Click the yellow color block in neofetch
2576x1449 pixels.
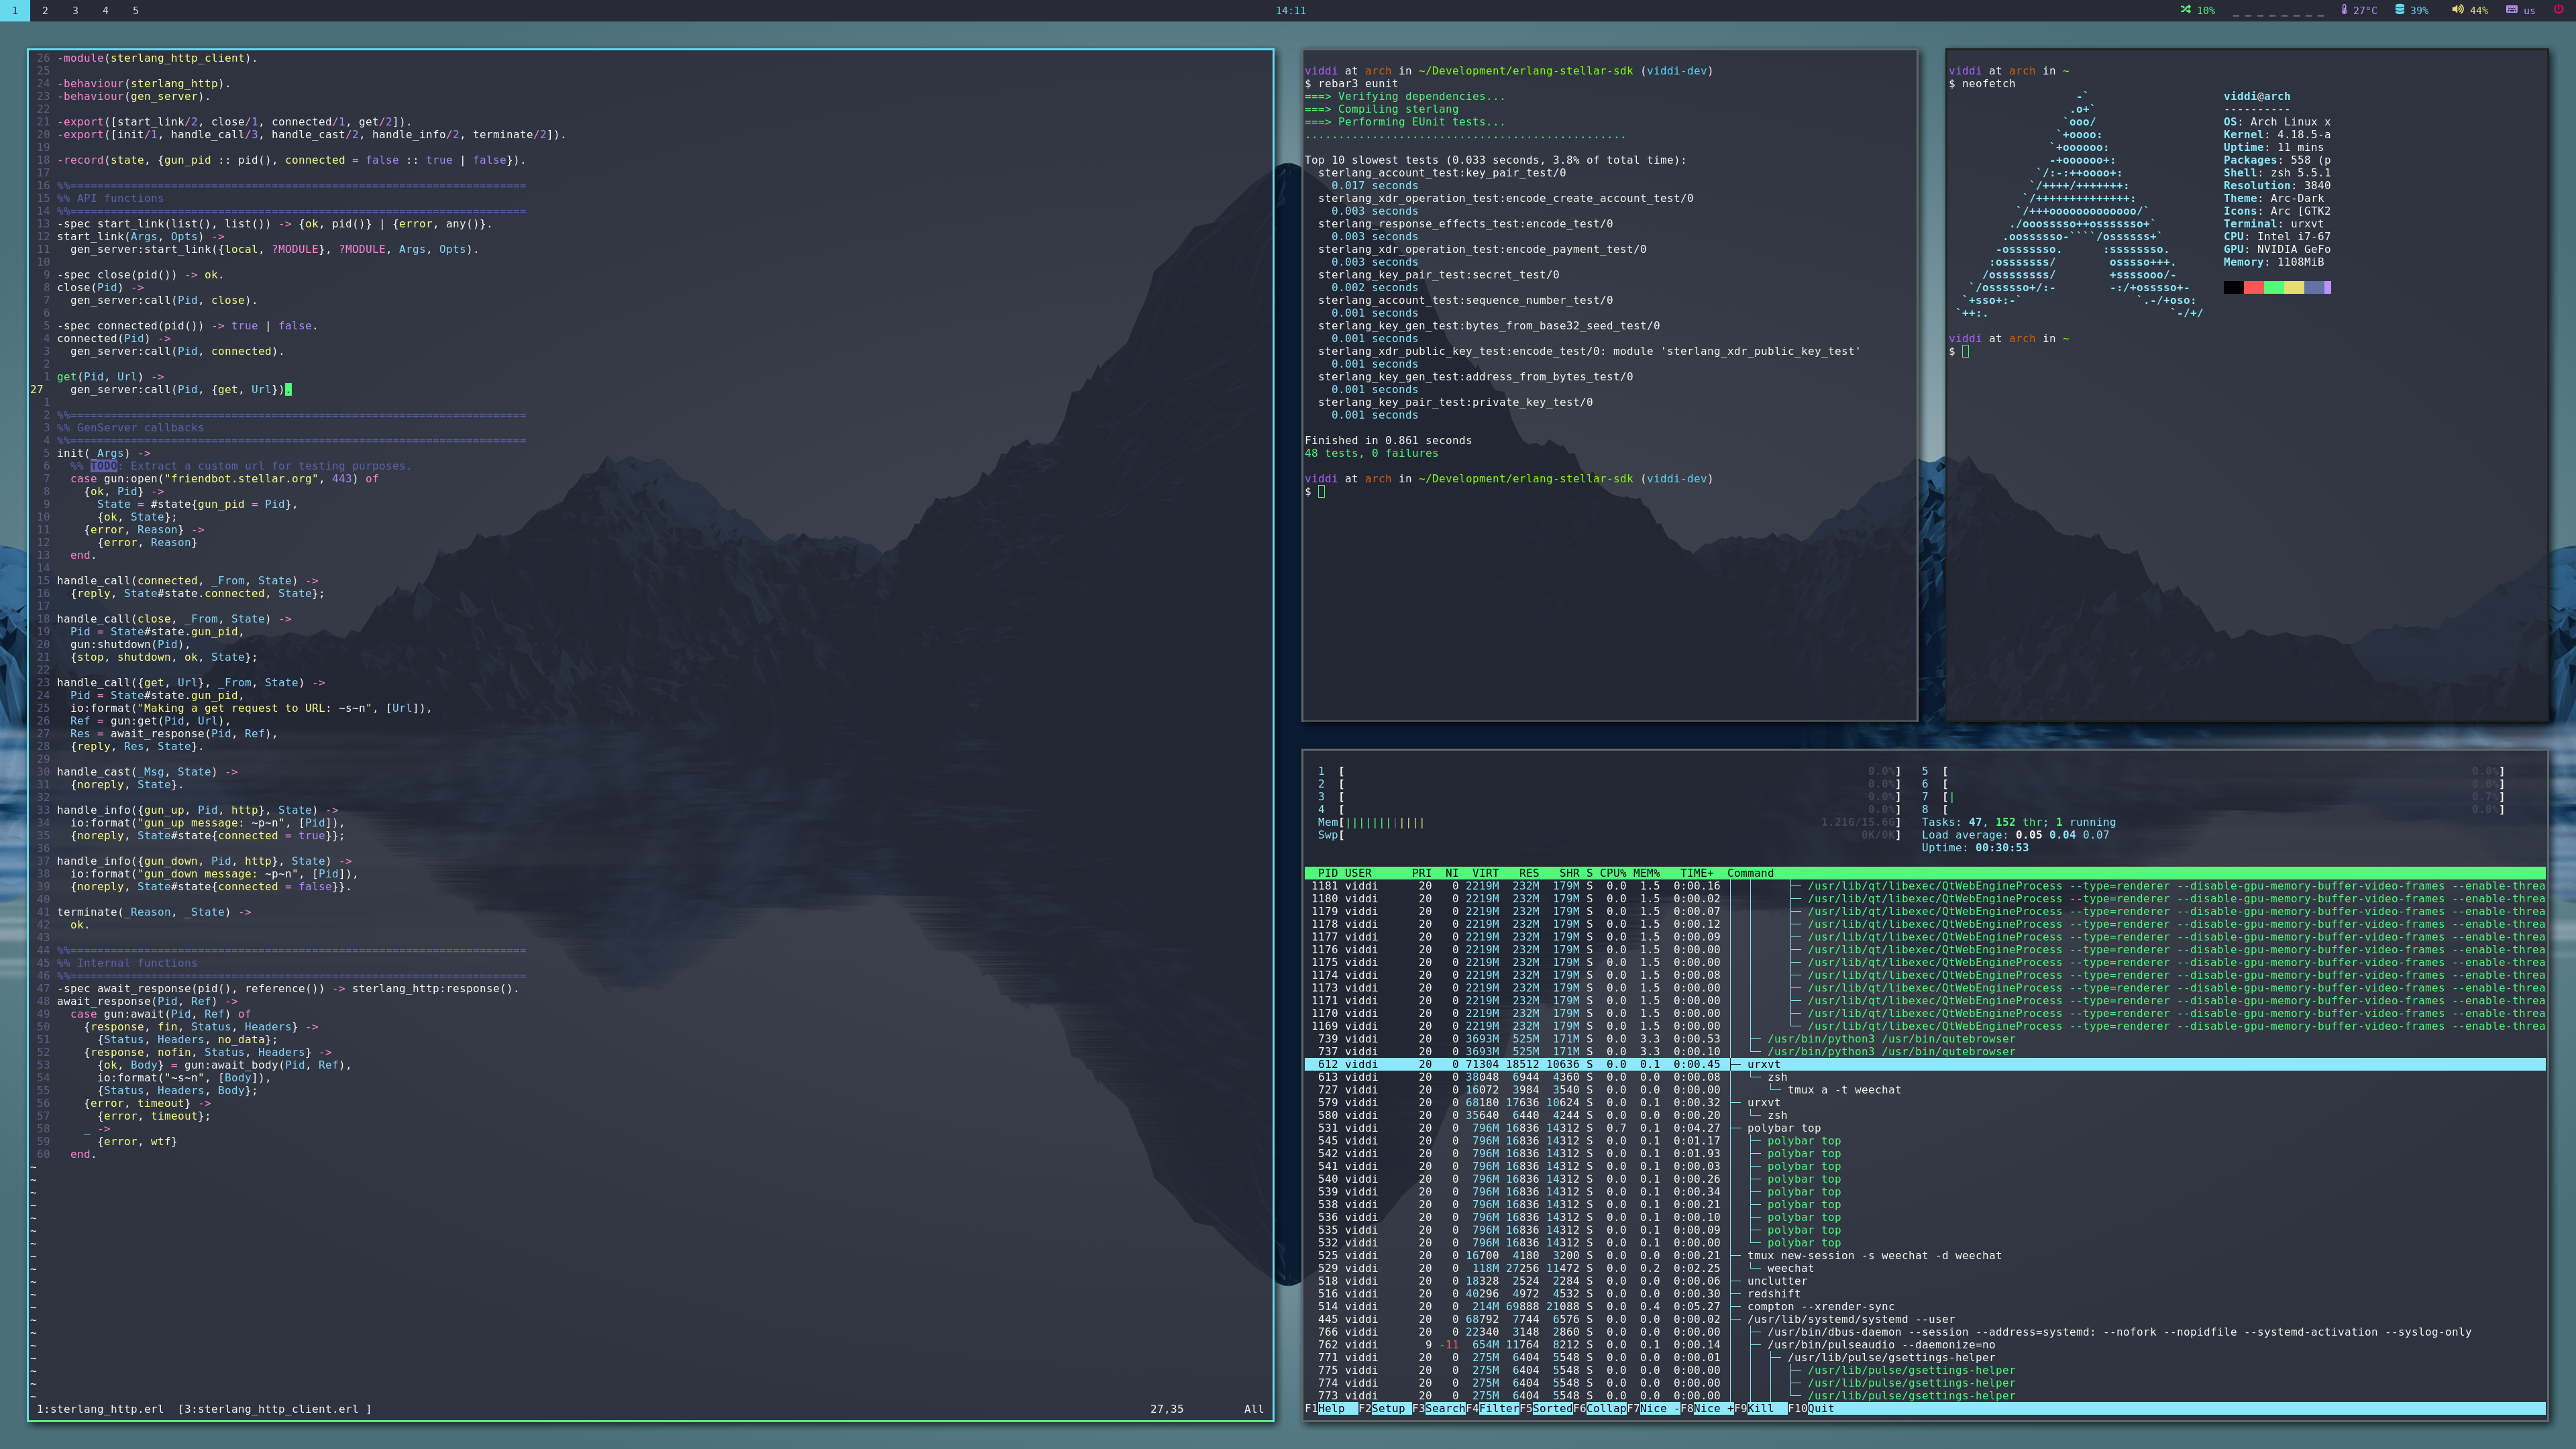(2293, 288)
